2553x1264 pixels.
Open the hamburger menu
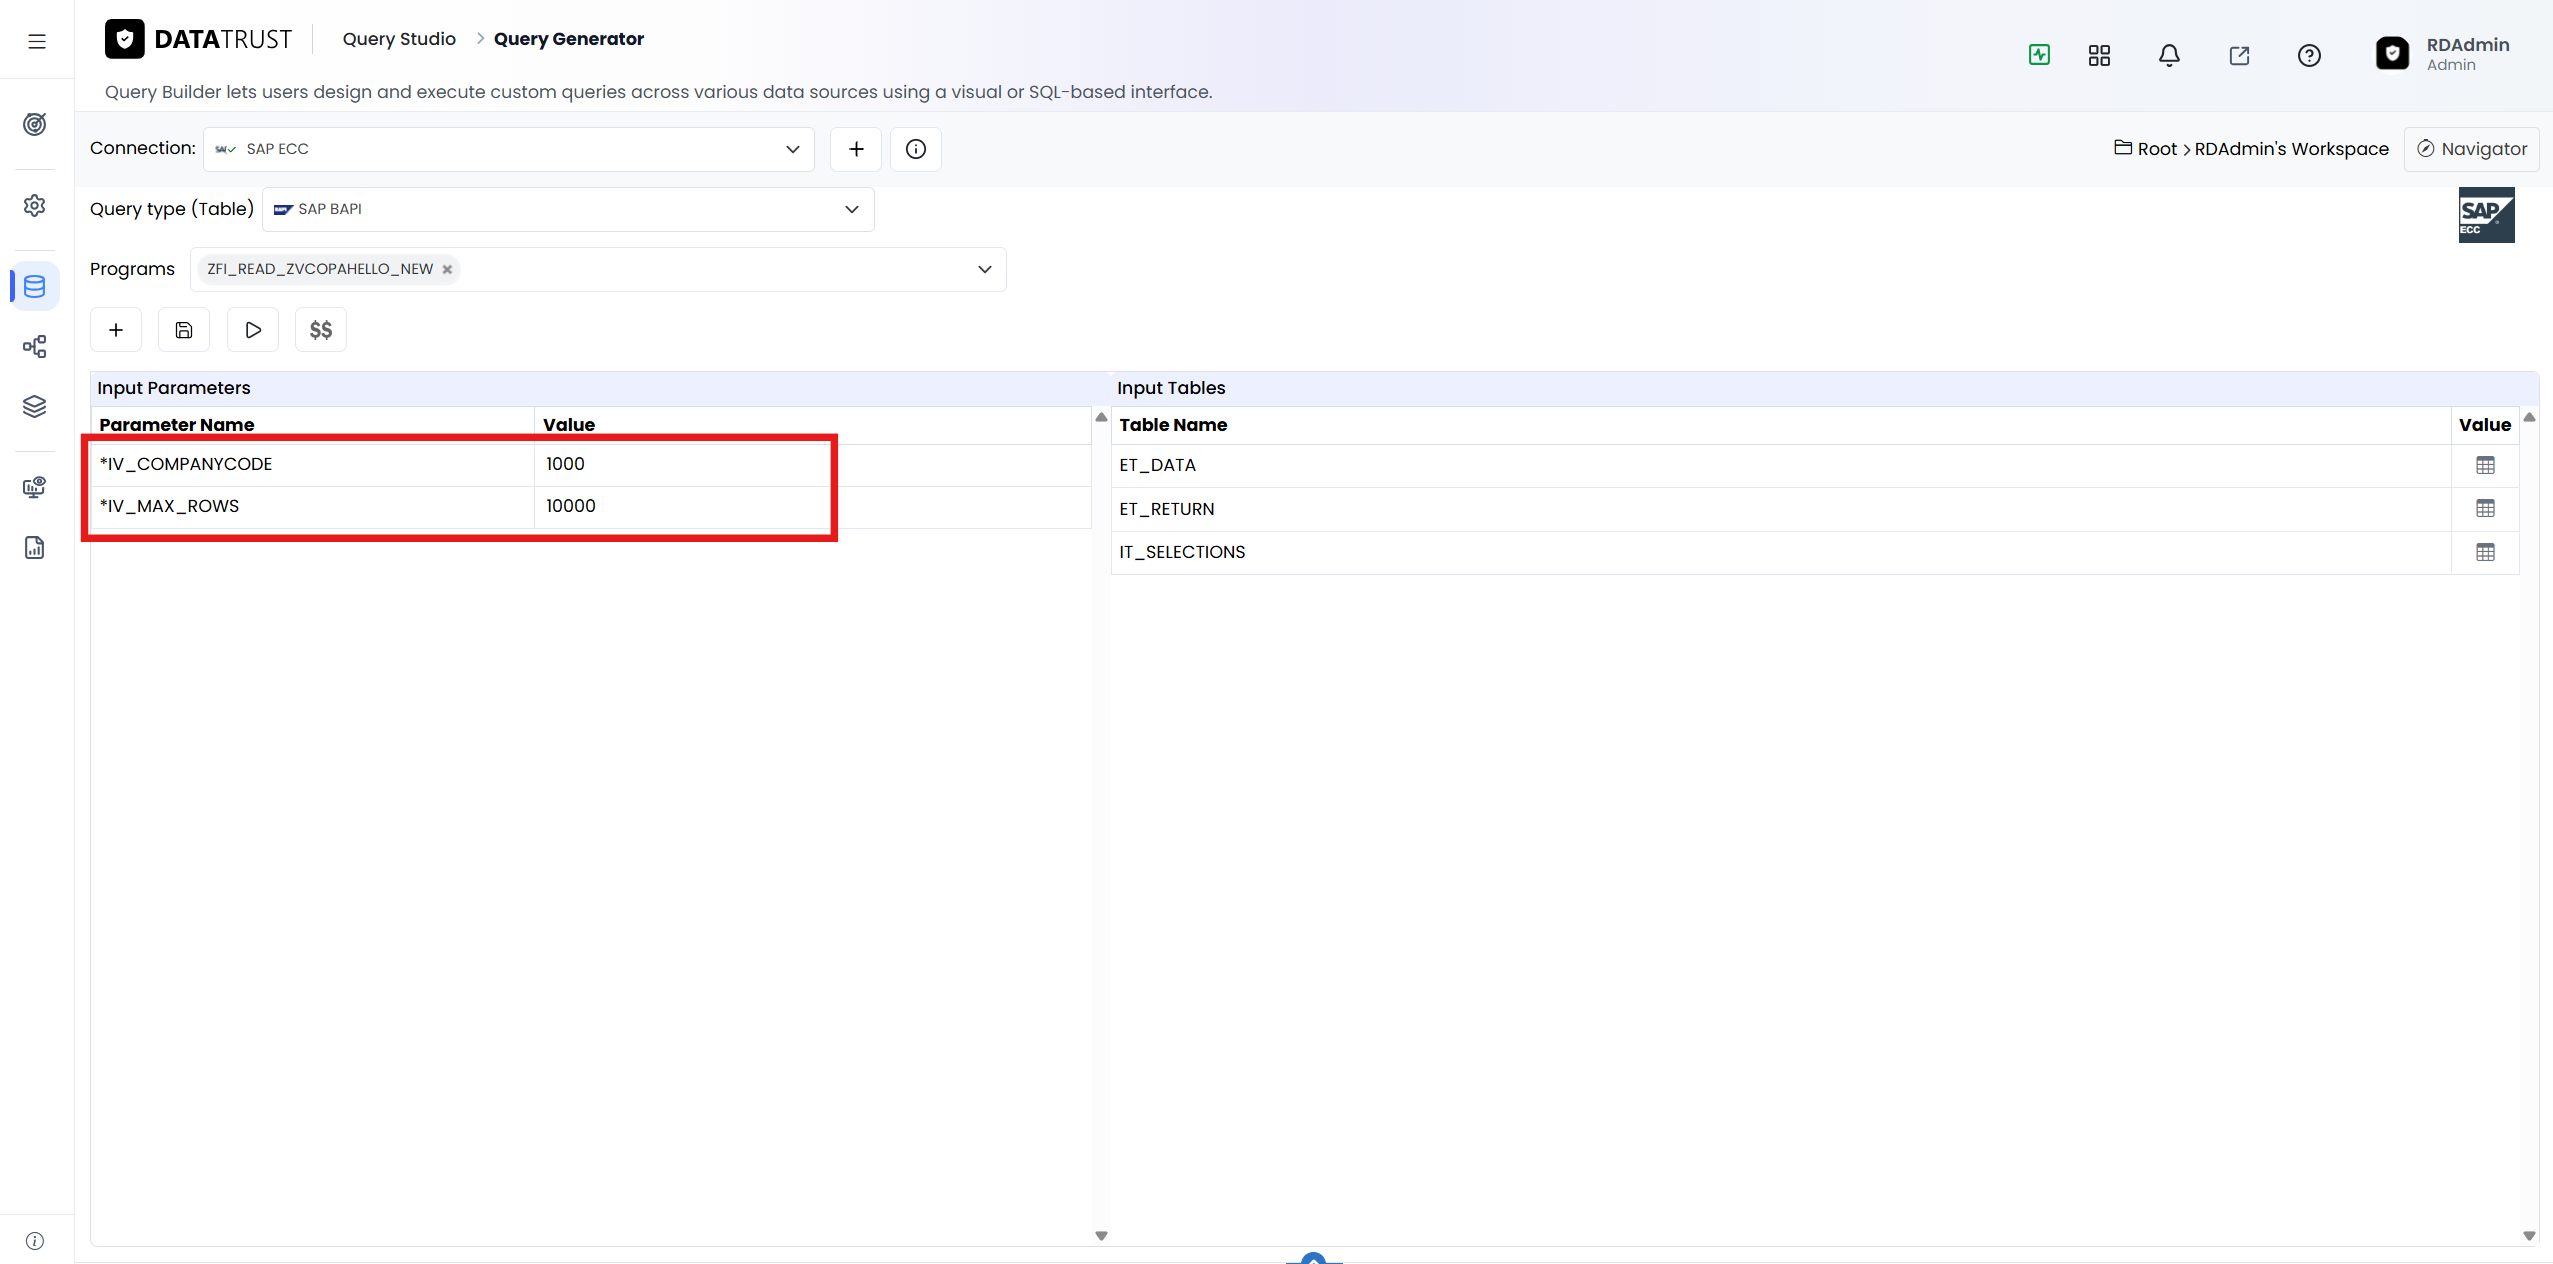37,41
